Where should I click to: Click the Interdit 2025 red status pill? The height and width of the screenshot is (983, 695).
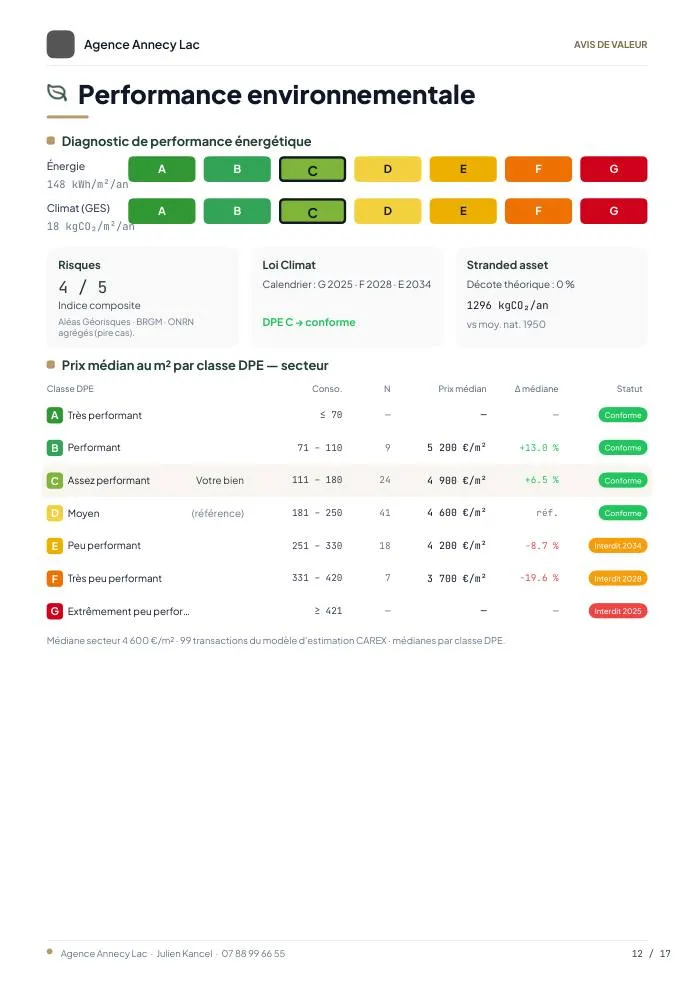[617, 611]
